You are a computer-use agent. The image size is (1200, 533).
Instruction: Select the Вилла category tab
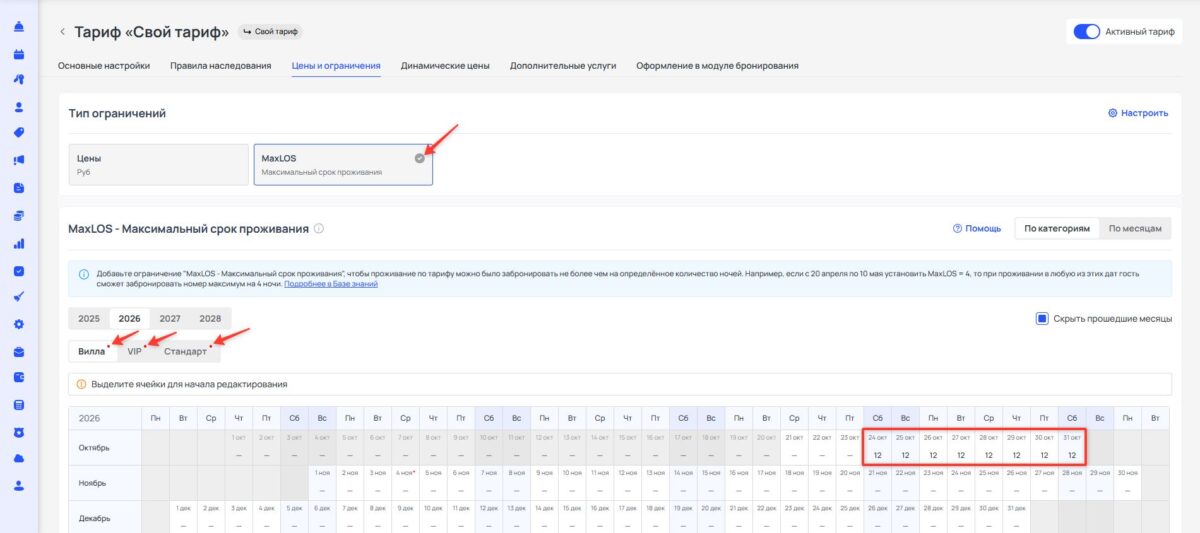(92, 352)
